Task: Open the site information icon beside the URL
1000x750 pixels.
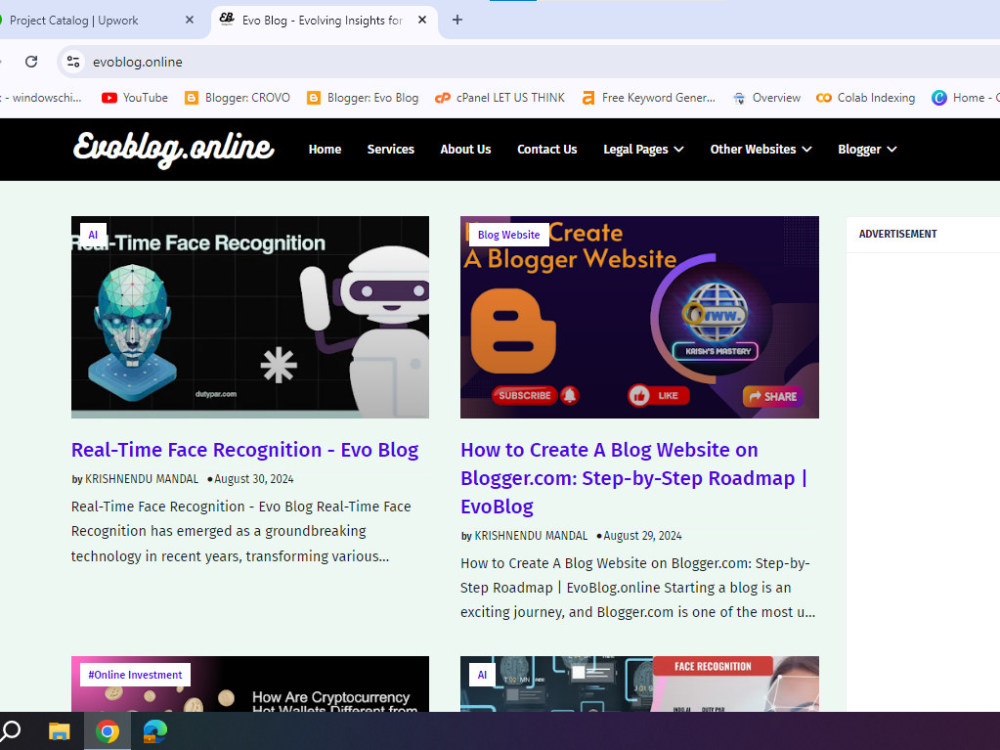Action: pyautogui.click(x=73, y=62)
